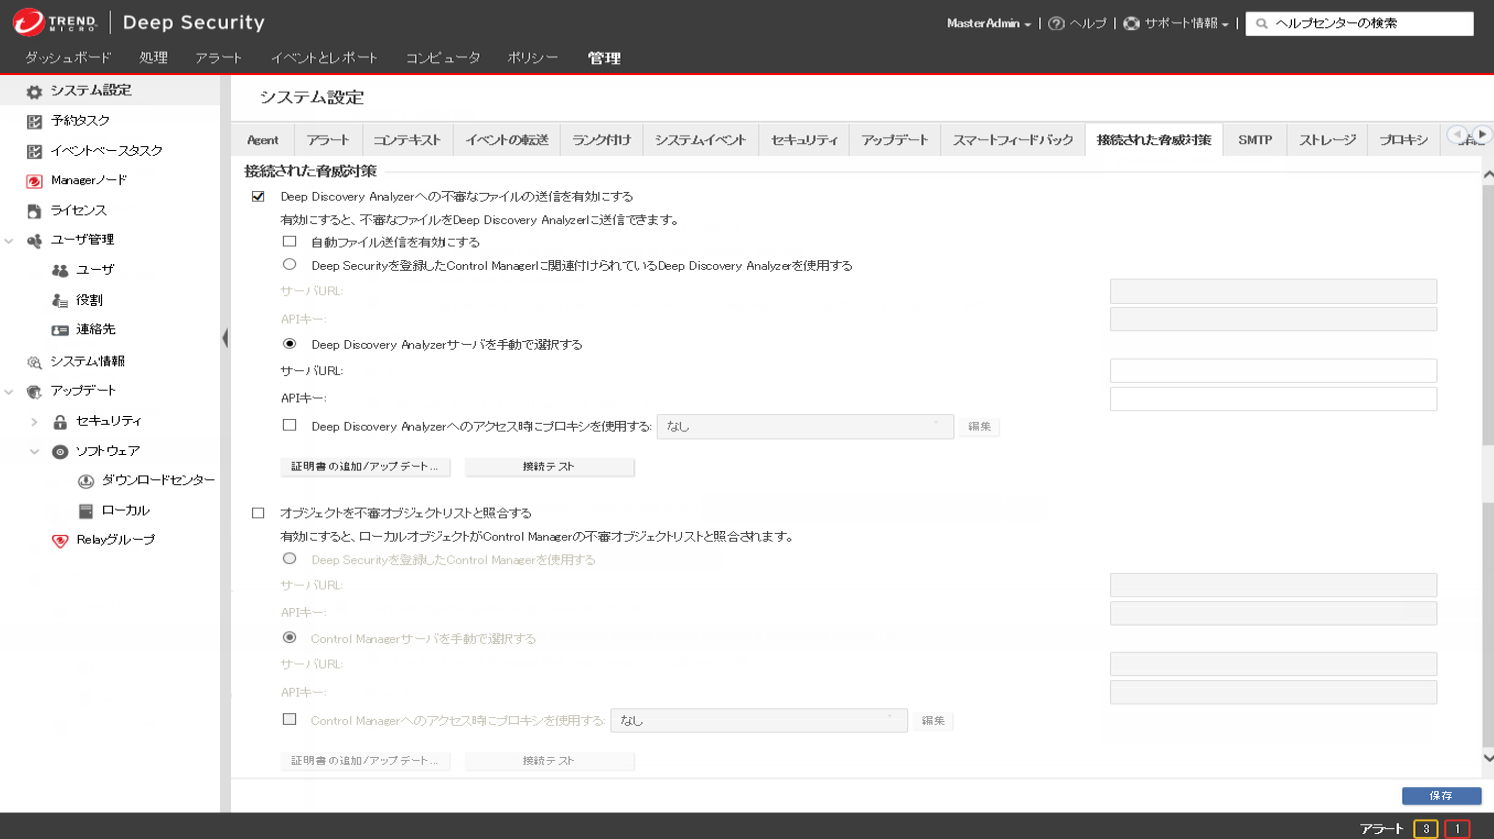The image size is (1494, 839).
Task: Click the first 接続テスト button
Action: (548, 467)
